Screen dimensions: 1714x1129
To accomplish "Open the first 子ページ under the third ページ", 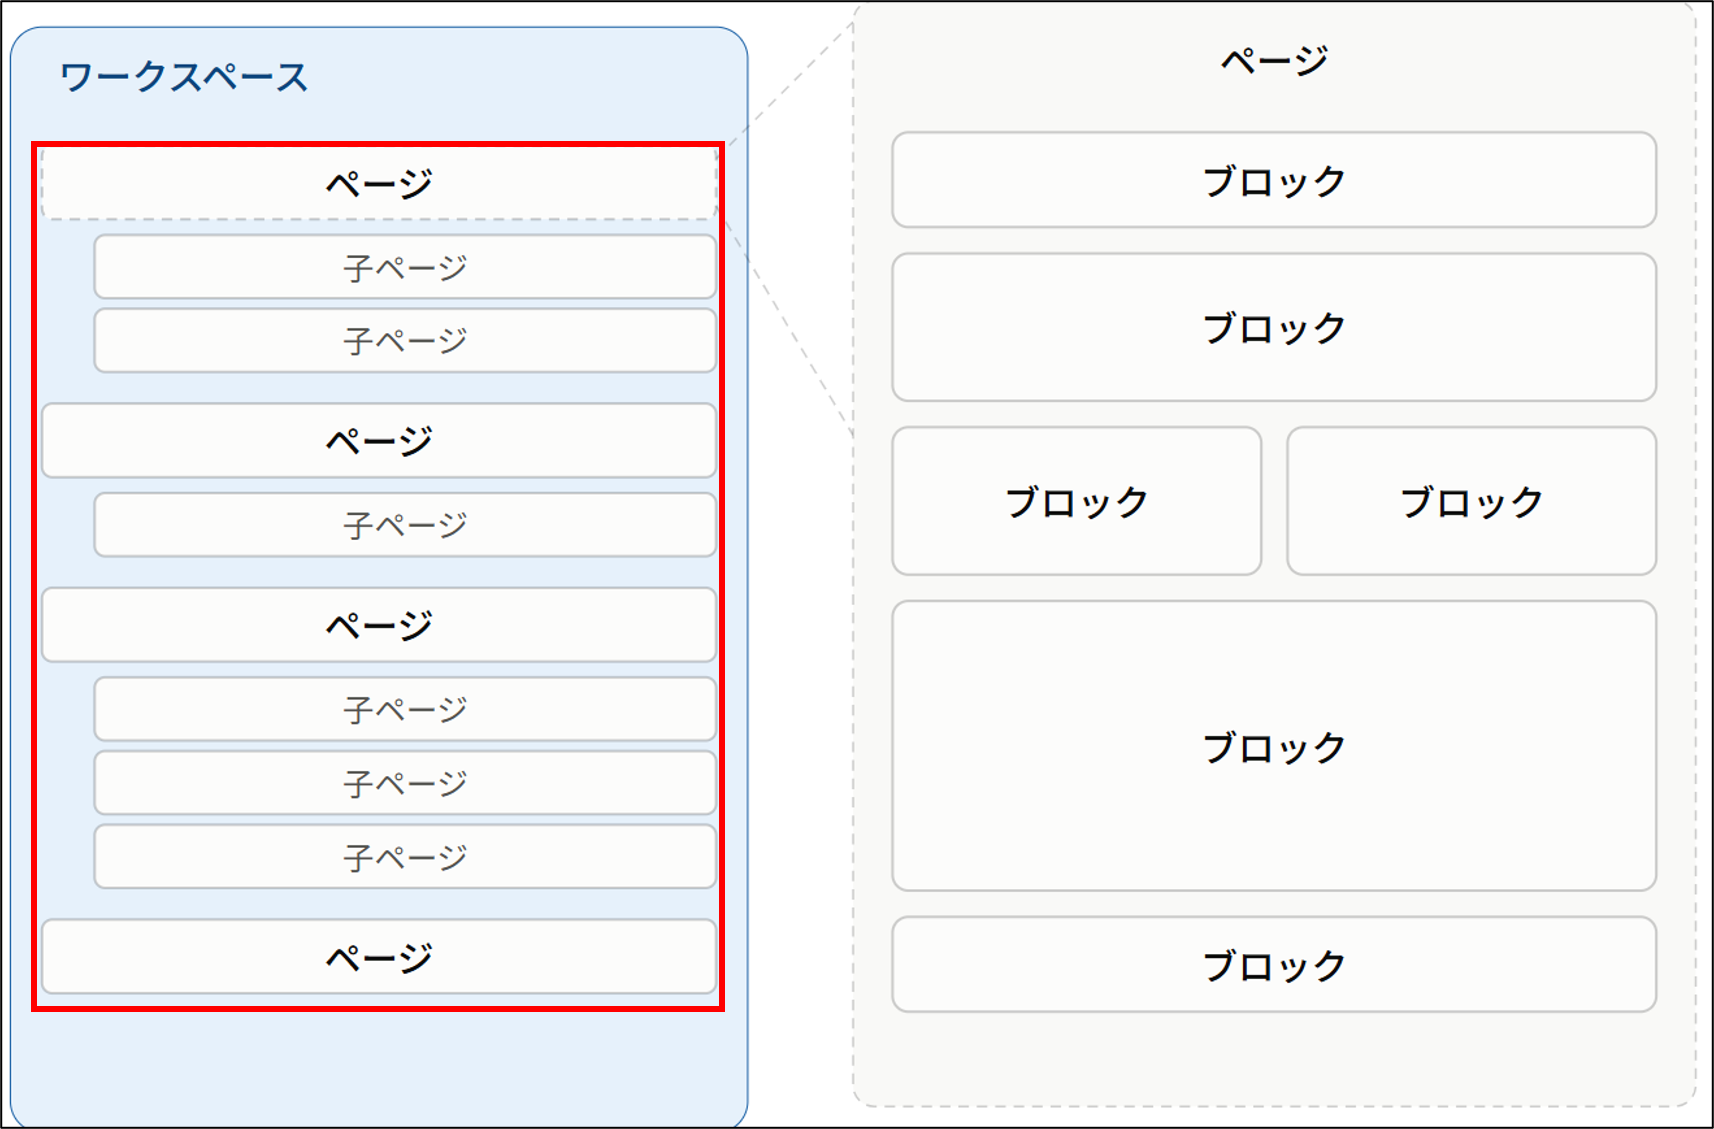I will pyautogui.click(x=405, y=709).
